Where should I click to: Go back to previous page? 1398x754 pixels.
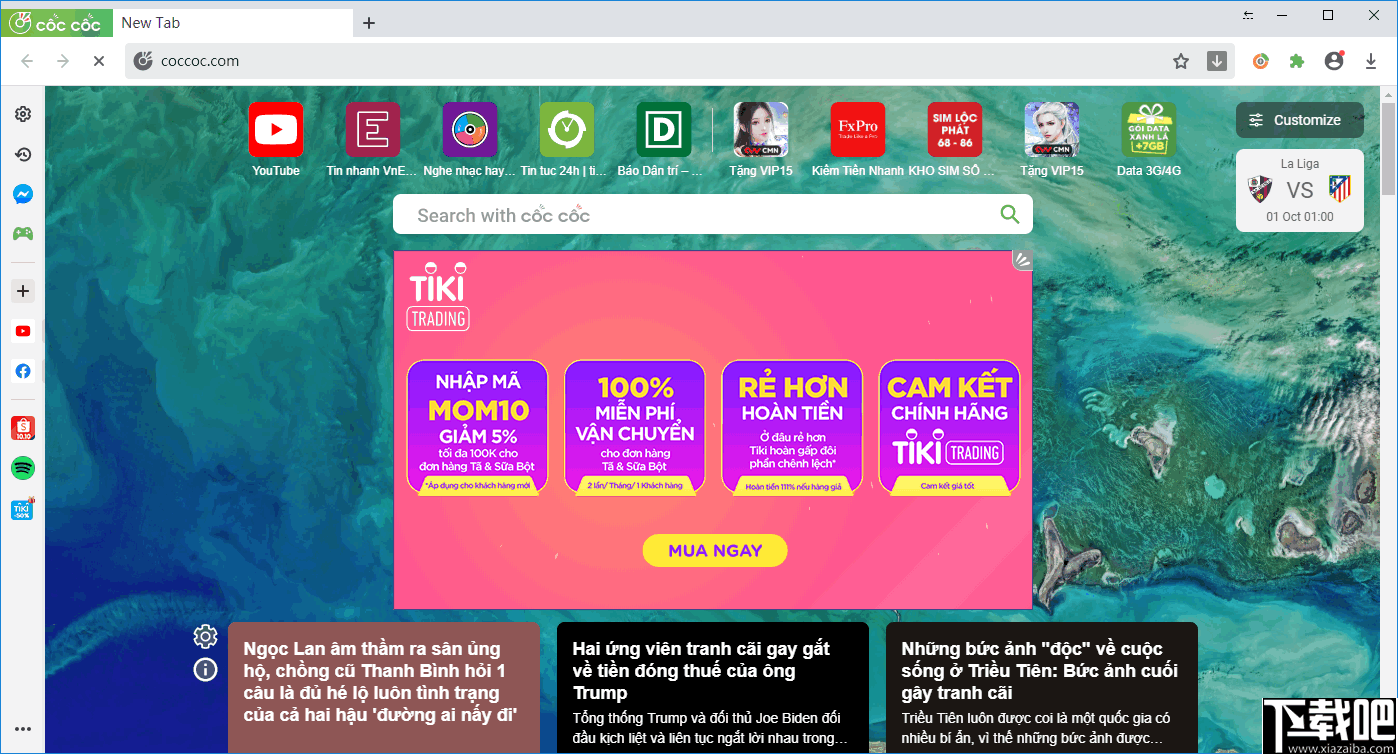coord(27,61)
